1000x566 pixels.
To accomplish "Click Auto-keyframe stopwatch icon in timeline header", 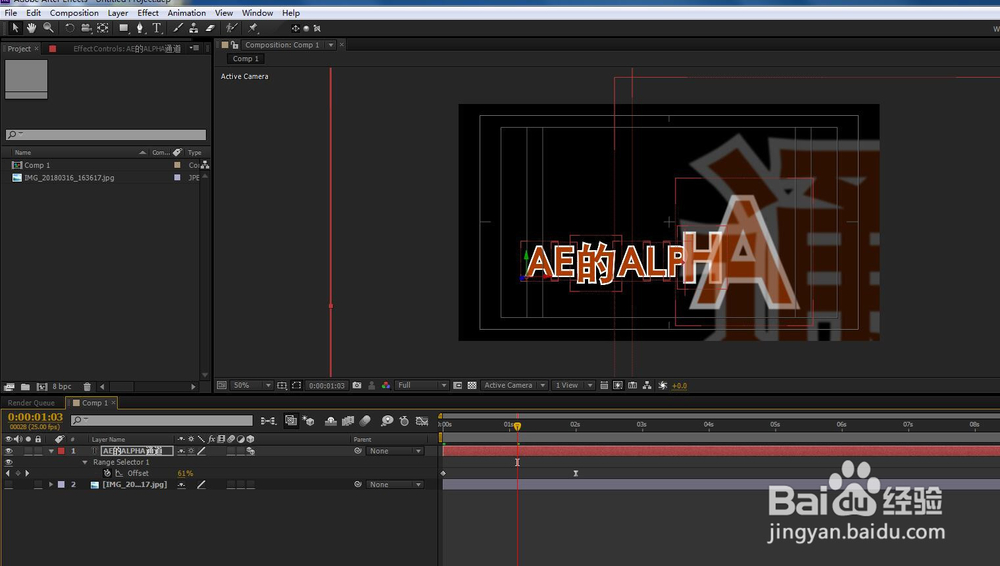I will [x=404, y=421].
